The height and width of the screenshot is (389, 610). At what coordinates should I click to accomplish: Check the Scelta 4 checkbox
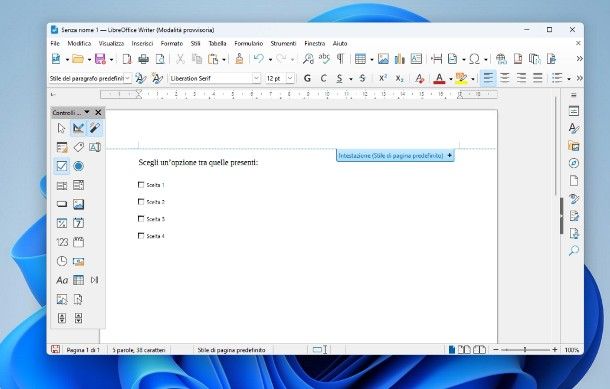point(141,236)
